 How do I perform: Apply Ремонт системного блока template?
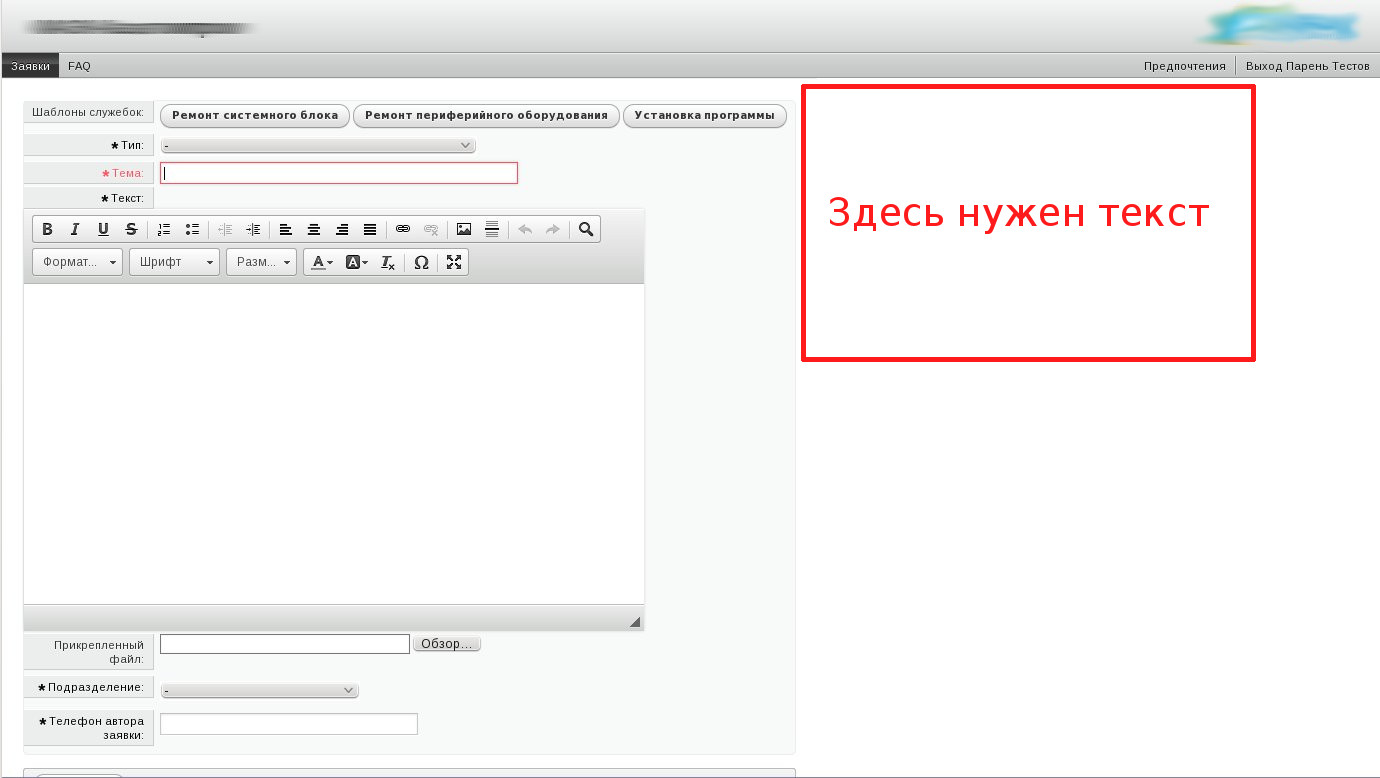[x=255, y=115]
